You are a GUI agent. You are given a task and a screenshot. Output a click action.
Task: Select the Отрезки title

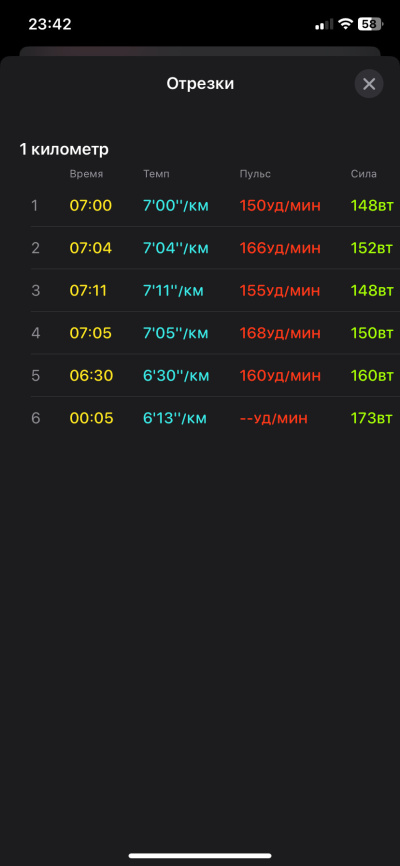click(x=200, y=84)
